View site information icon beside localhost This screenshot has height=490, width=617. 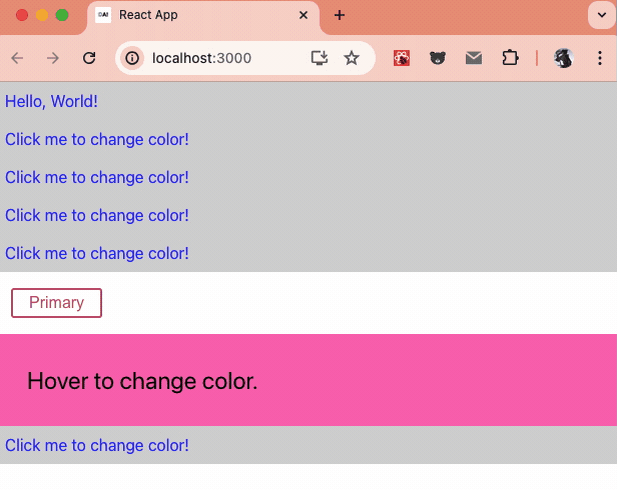point(132,58)
